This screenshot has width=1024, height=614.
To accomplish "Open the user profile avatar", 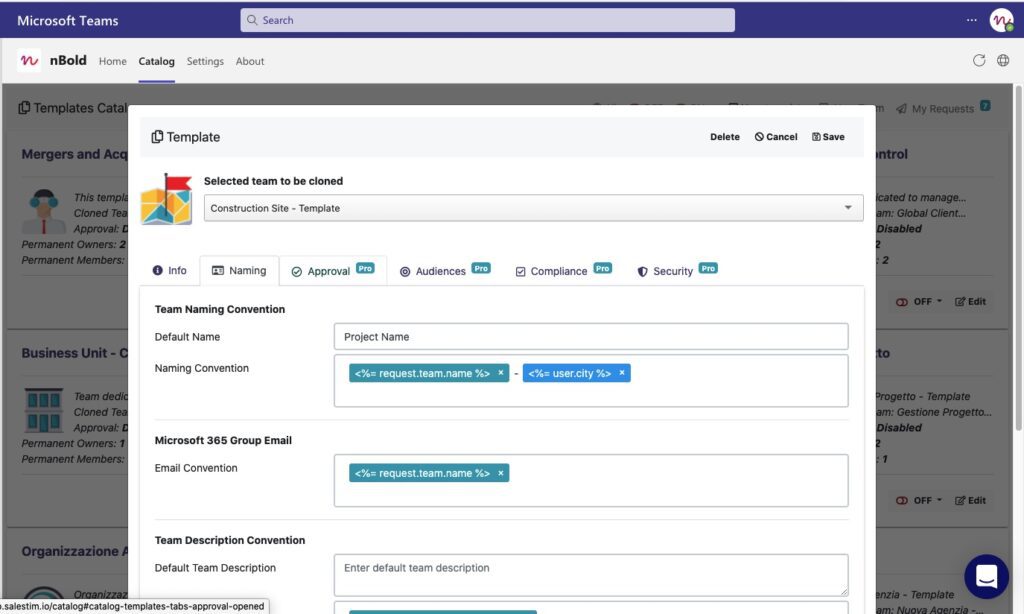I will [x=1001, y=20].
